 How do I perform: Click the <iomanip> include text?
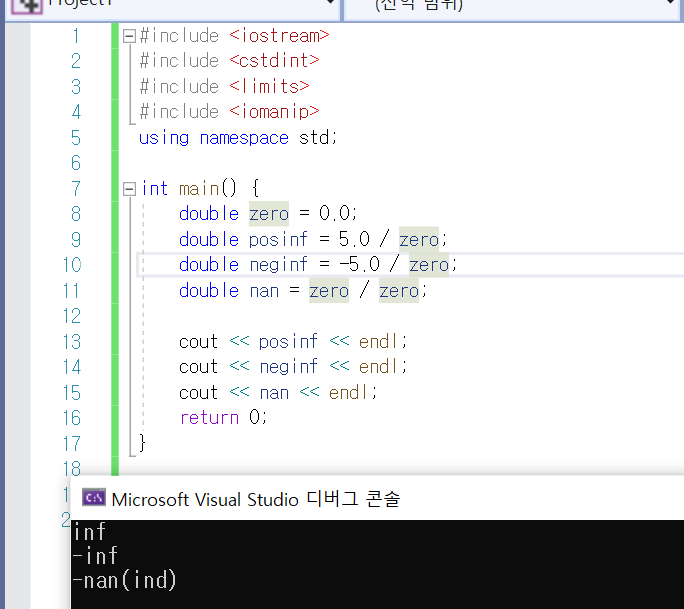point(274,112)
